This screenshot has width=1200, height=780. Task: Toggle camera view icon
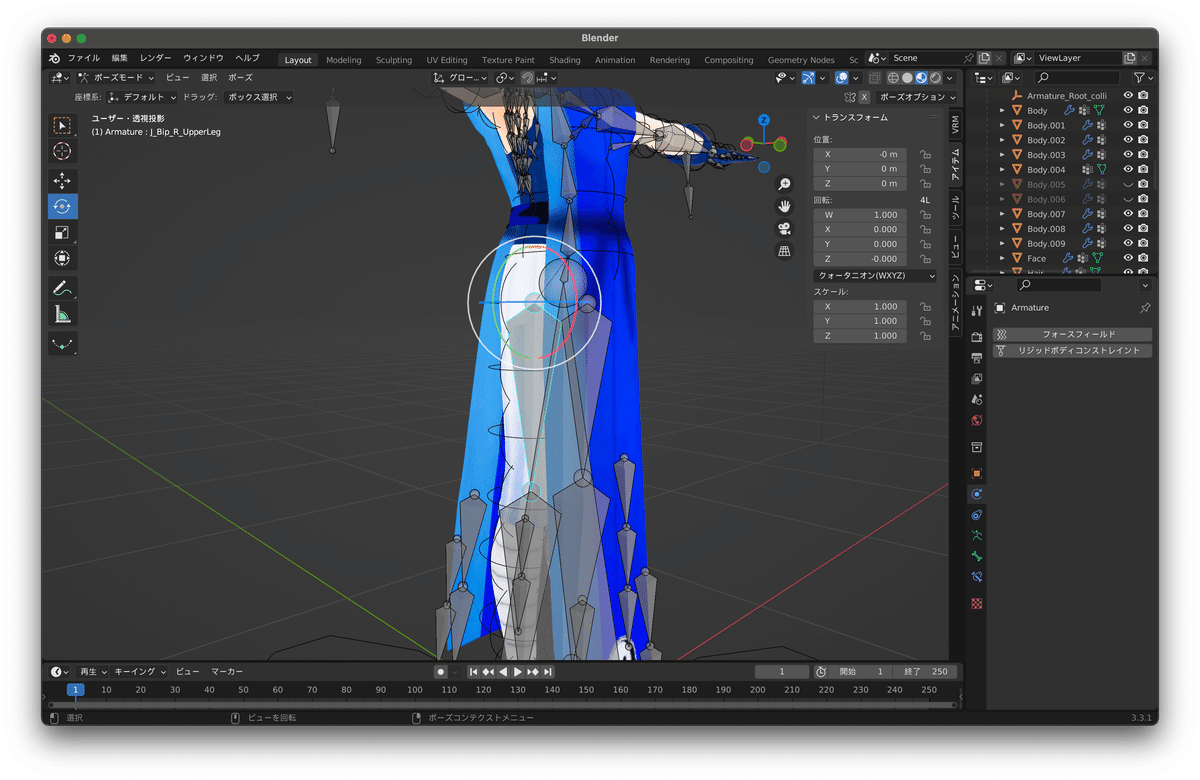785,228
